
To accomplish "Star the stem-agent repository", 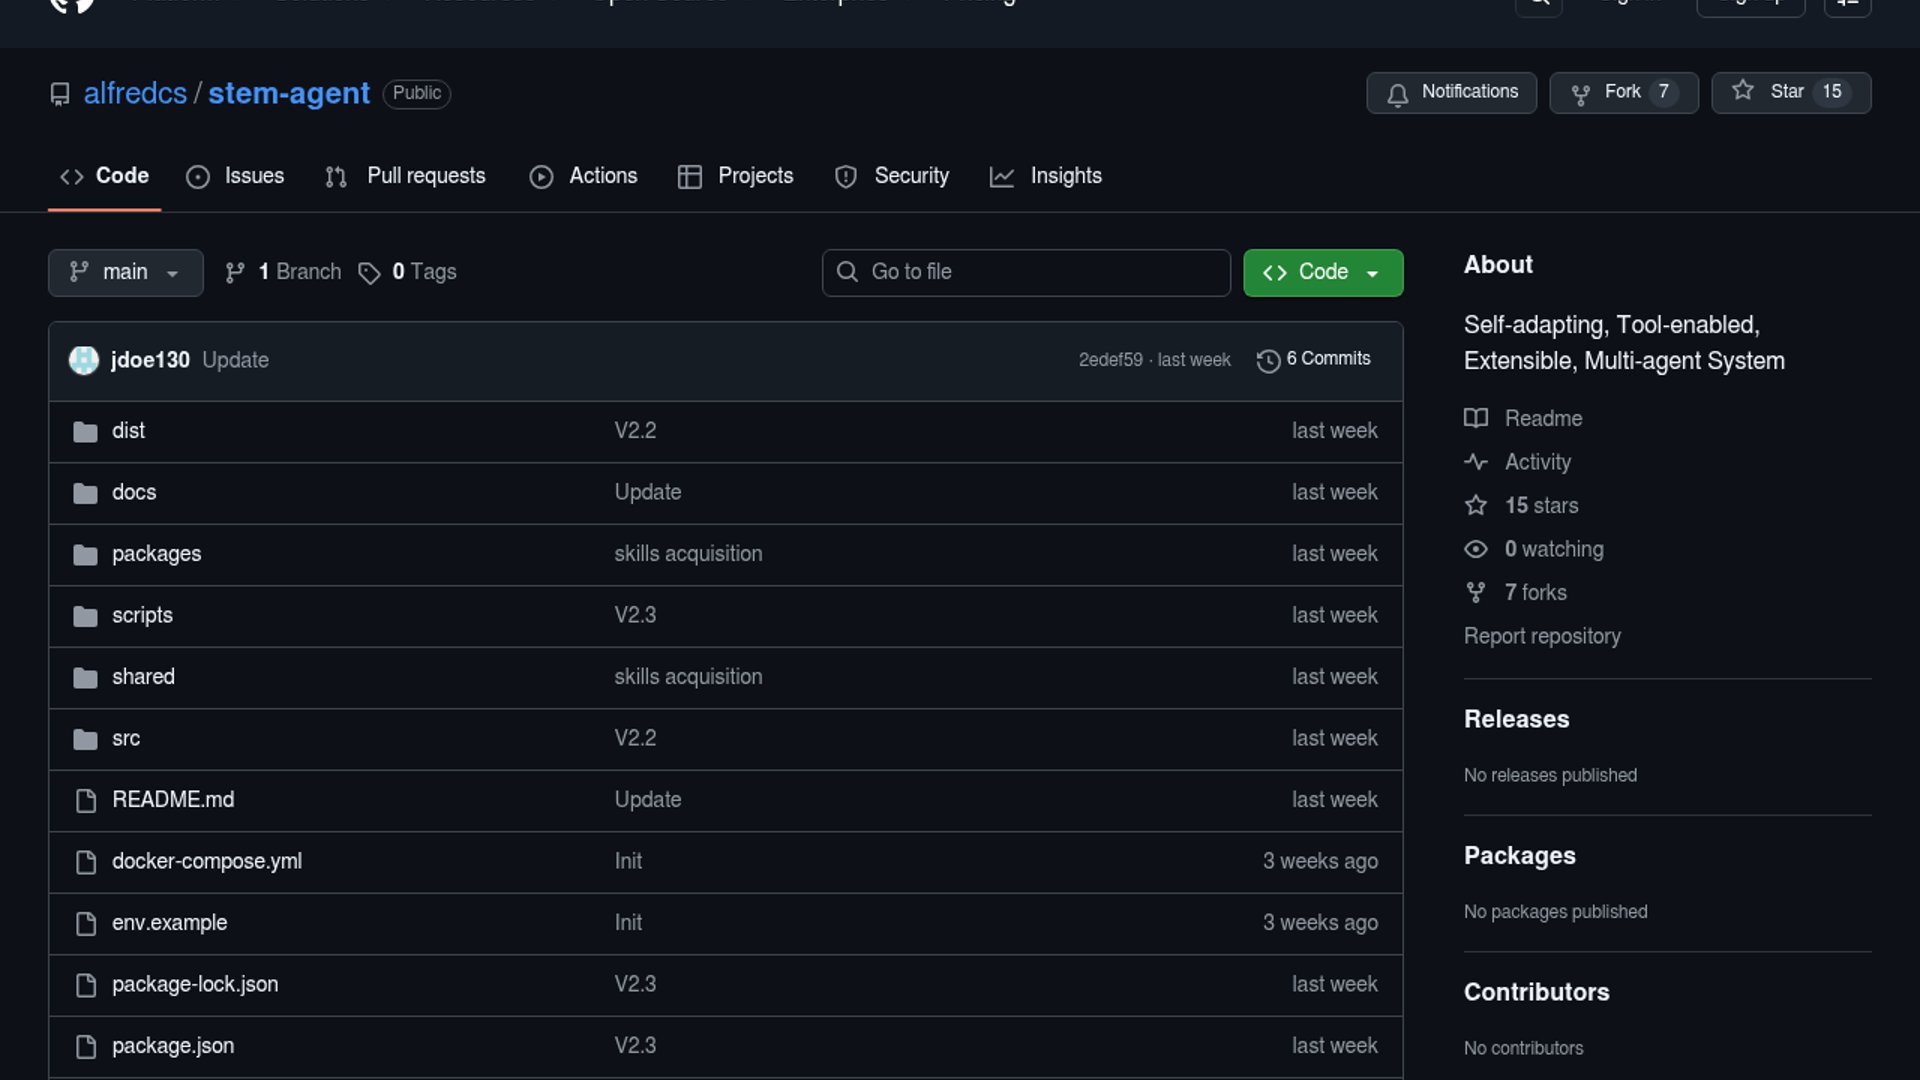I will coord(1790,92).
